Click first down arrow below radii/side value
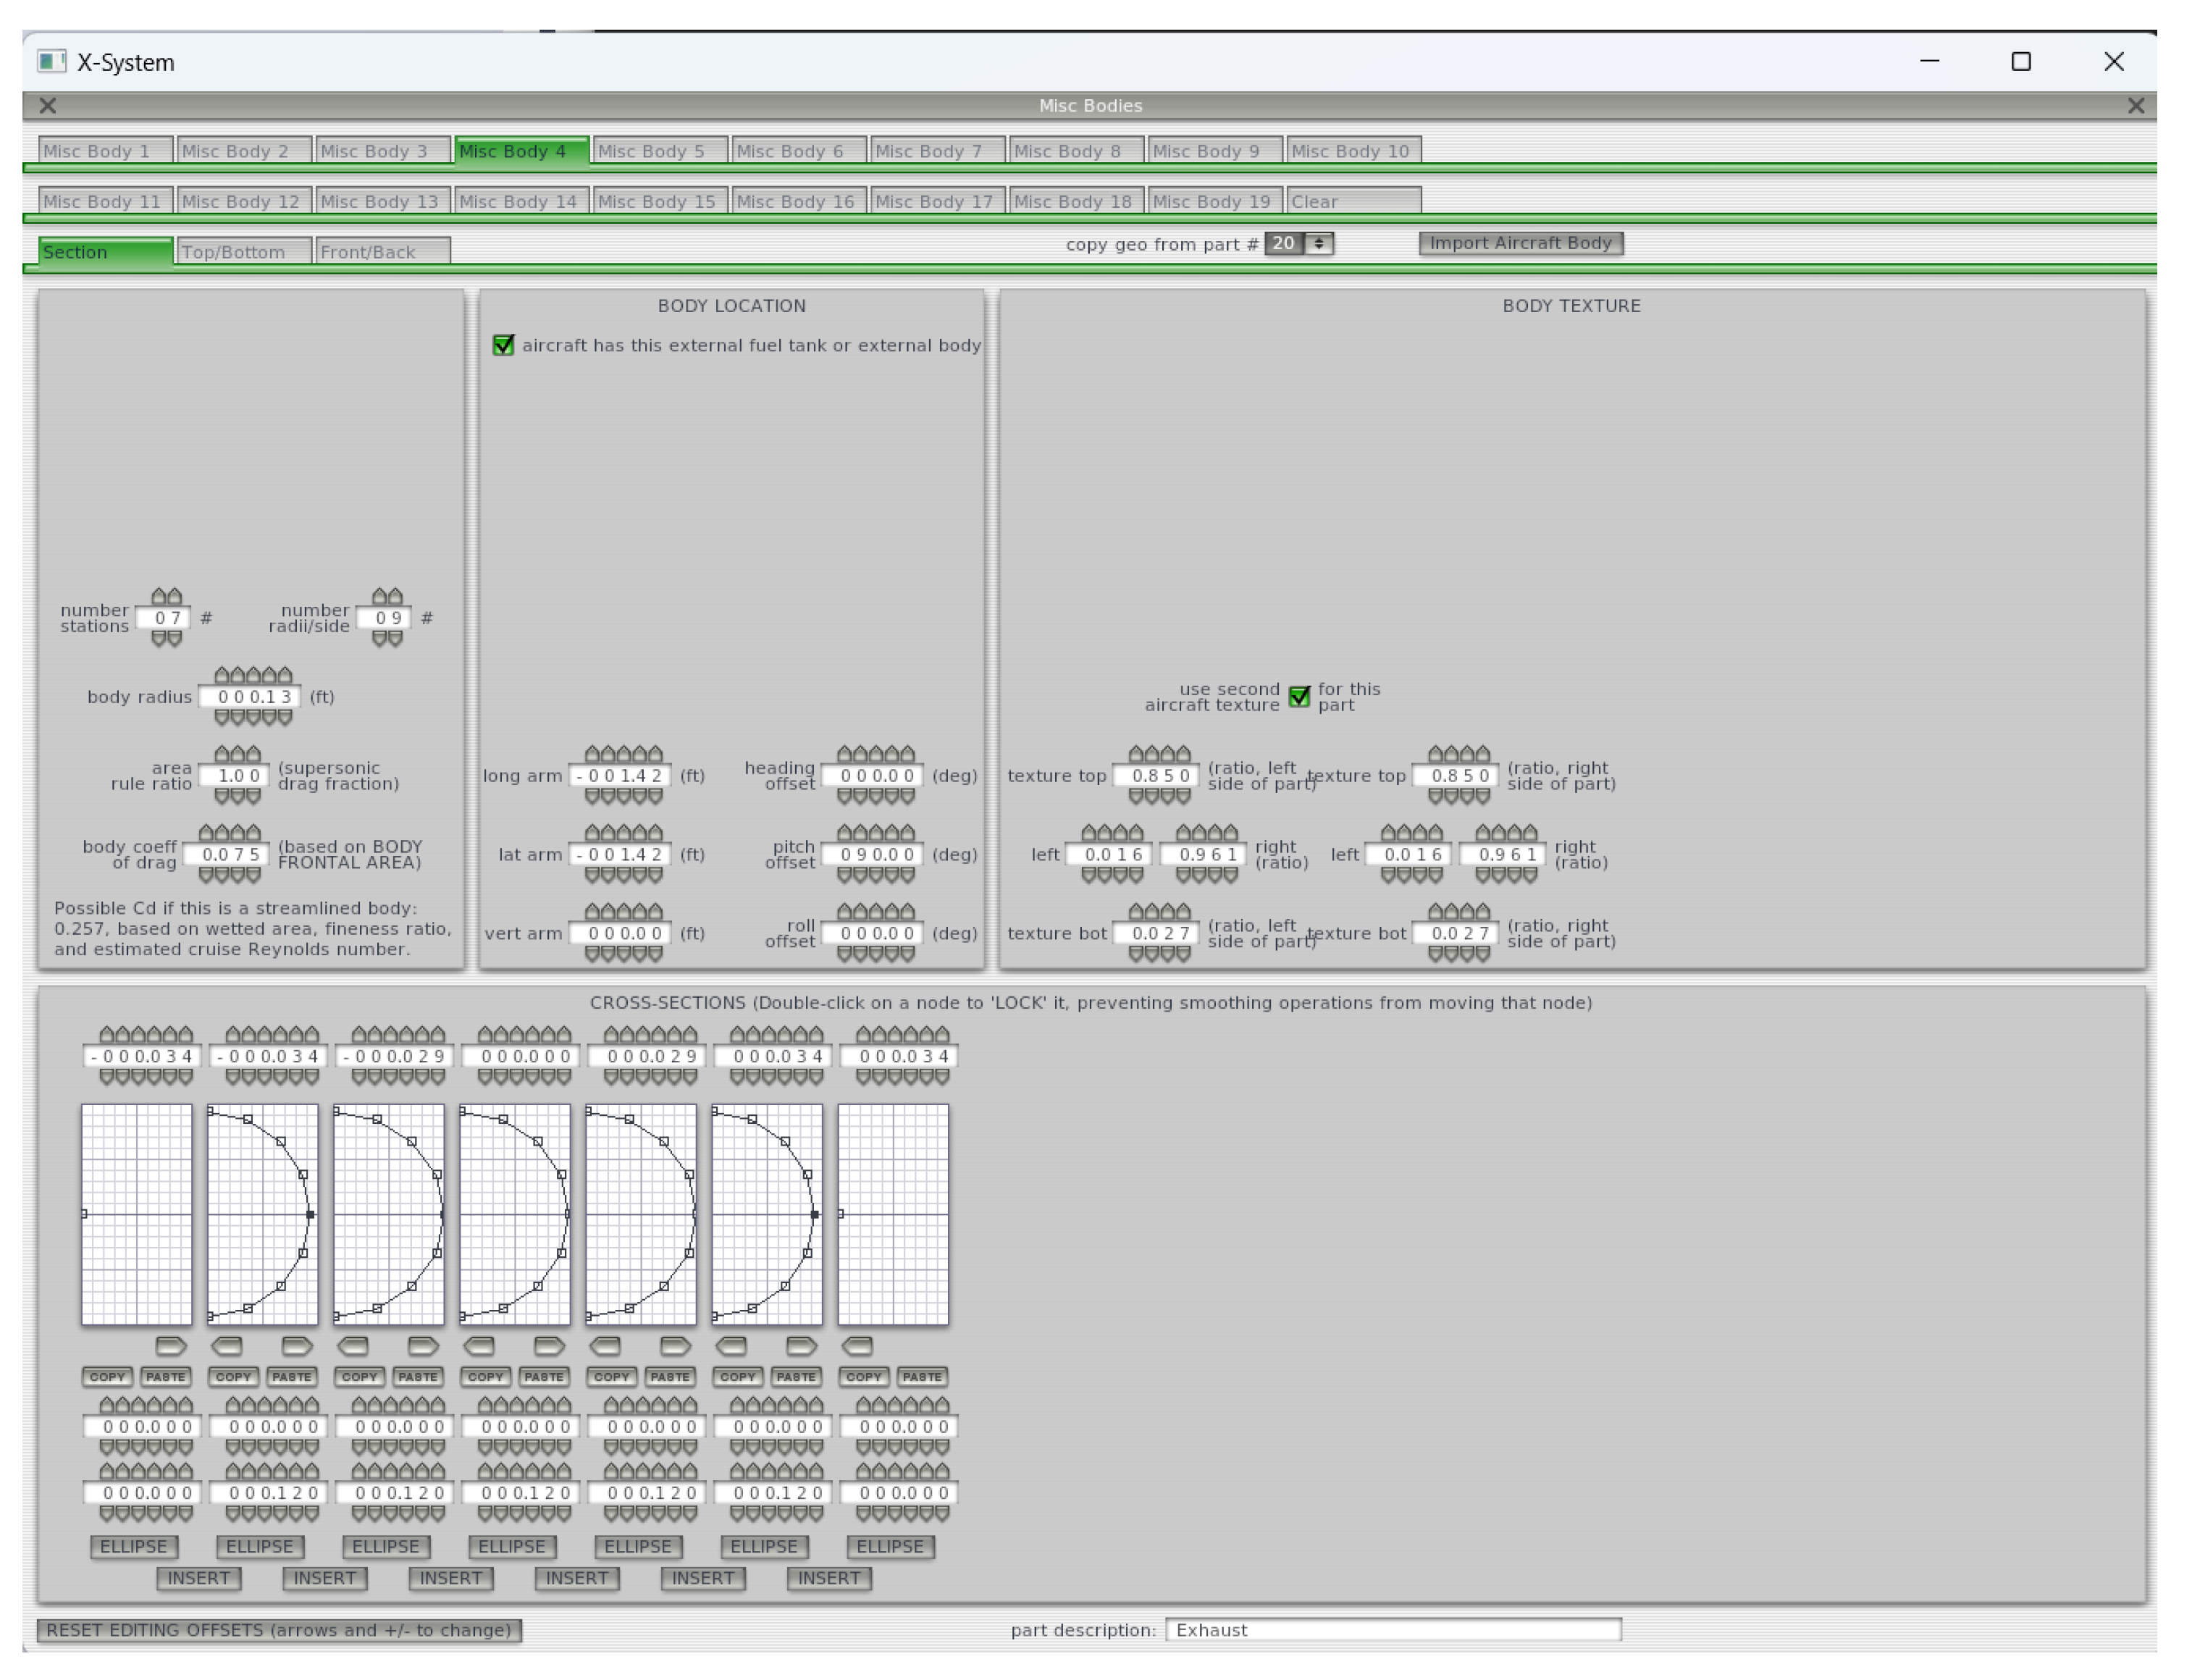 coord(380,638)
